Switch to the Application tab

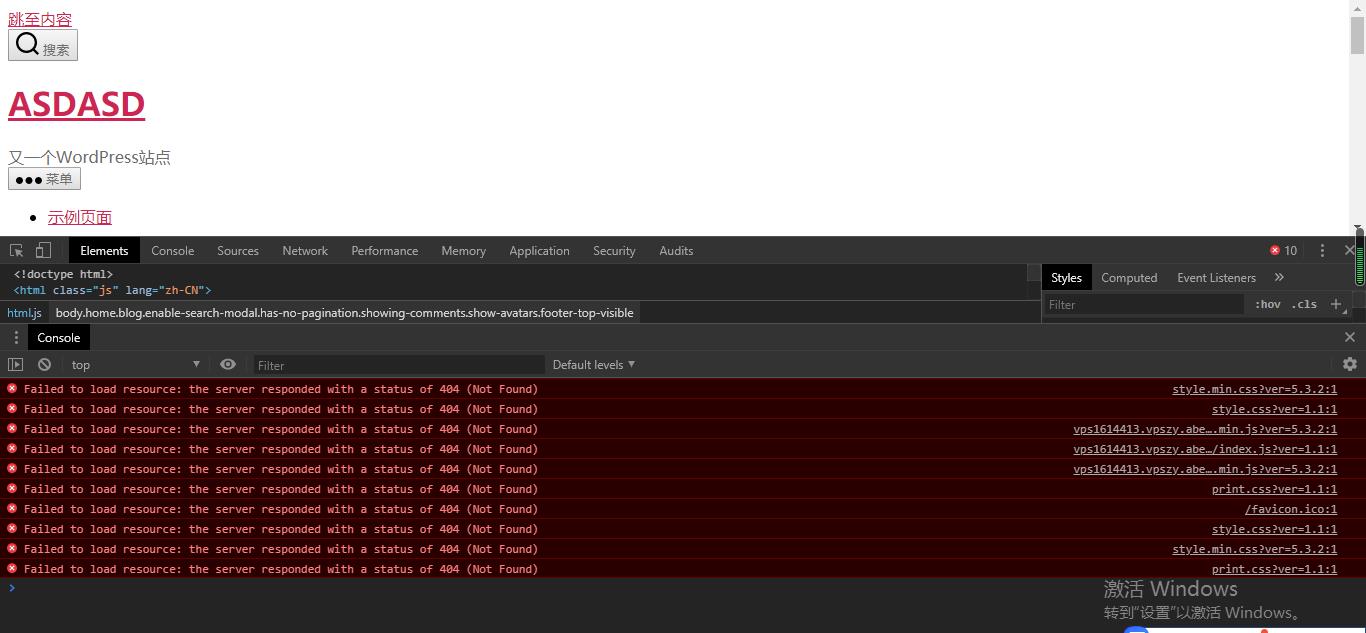click(539, 251)
